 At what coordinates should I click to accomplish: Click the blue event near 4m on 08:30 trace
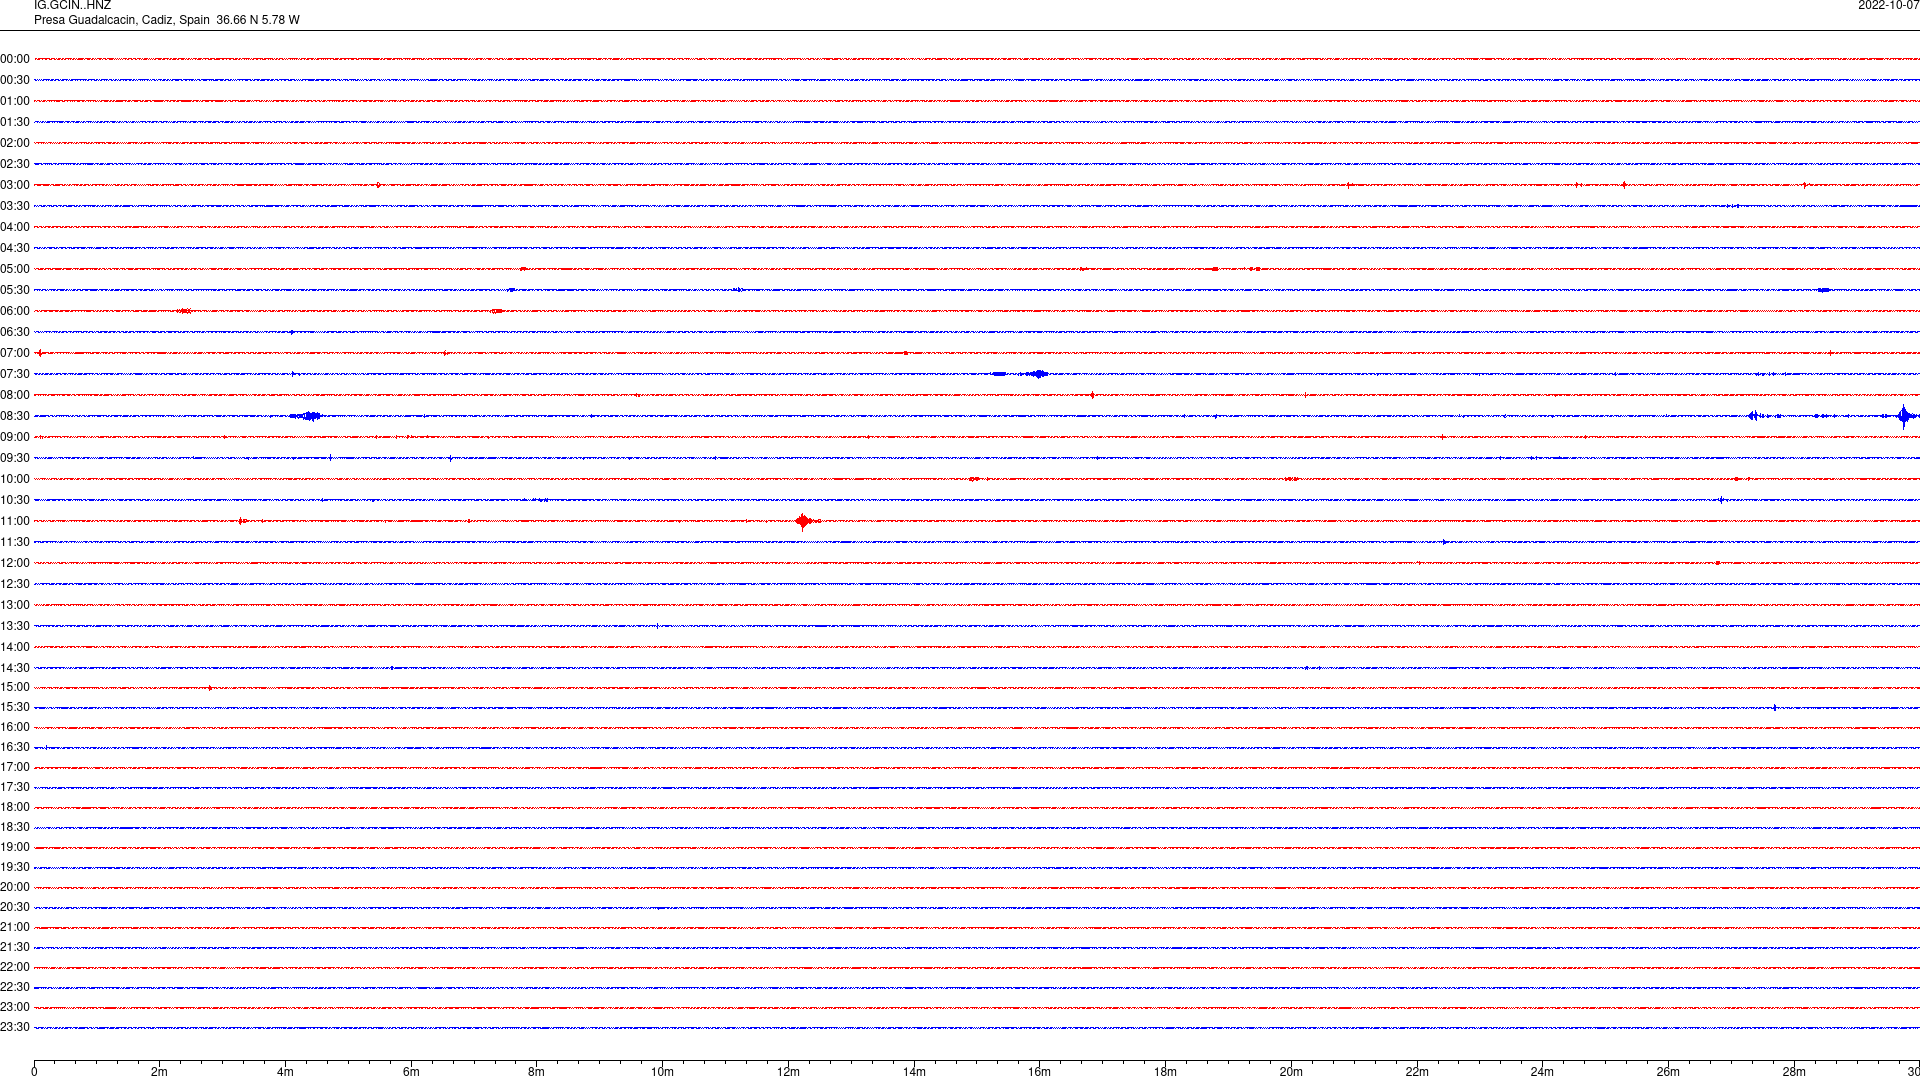[x=307, y=416]
